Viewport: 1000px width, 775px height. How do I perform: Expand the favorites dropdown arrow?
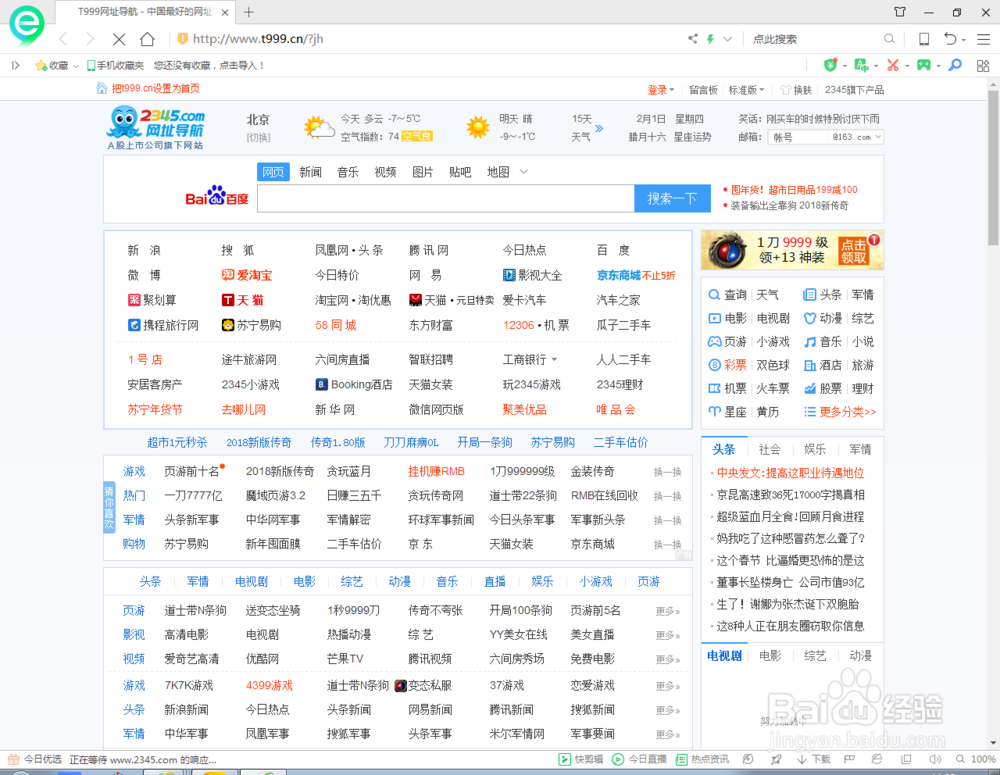(x=76, y=66)
